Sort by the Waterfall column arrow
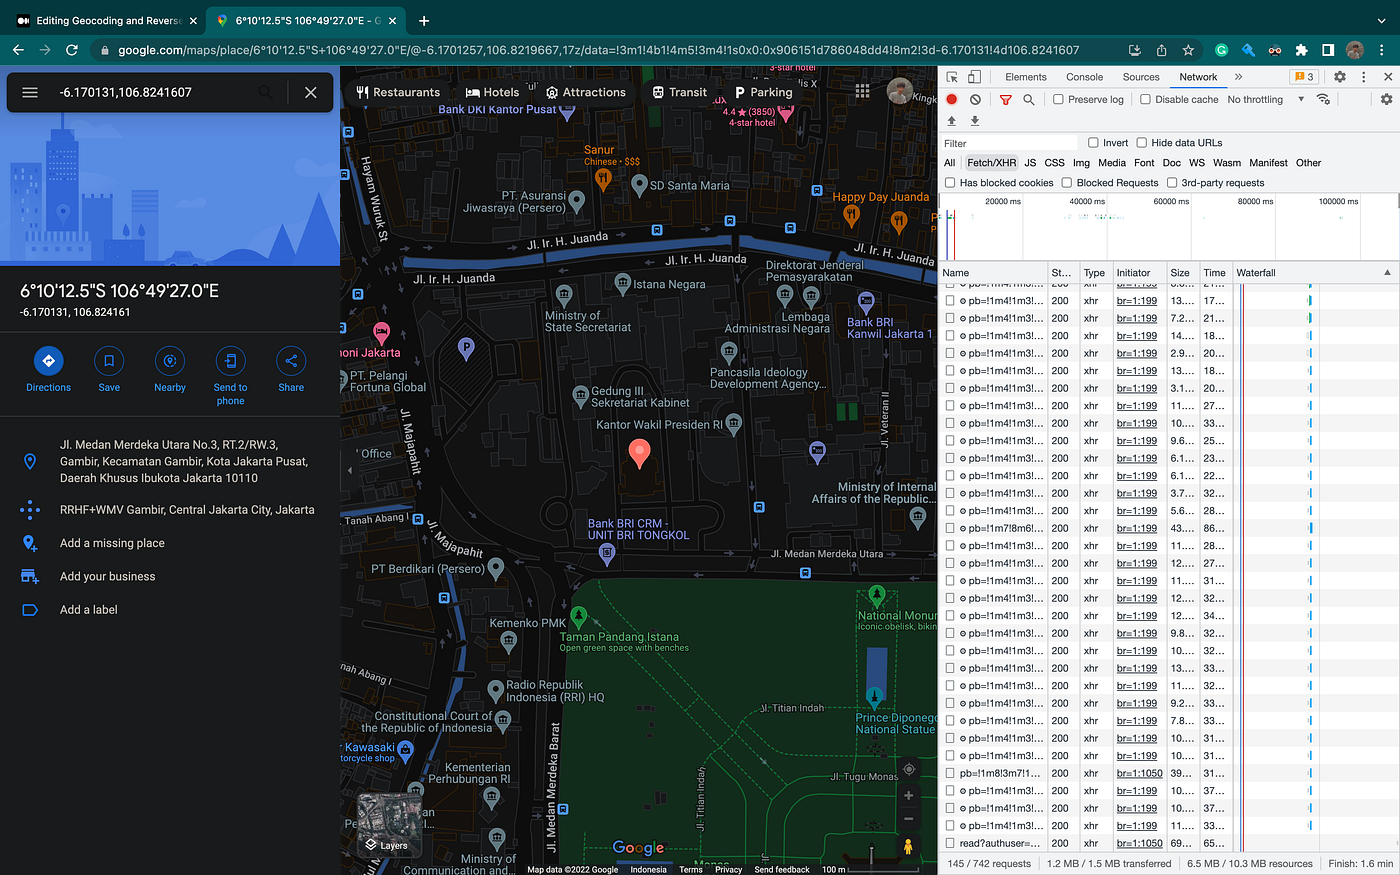Image resolution: width=1400 pixels, height=875 pixels. [1387, 273]
